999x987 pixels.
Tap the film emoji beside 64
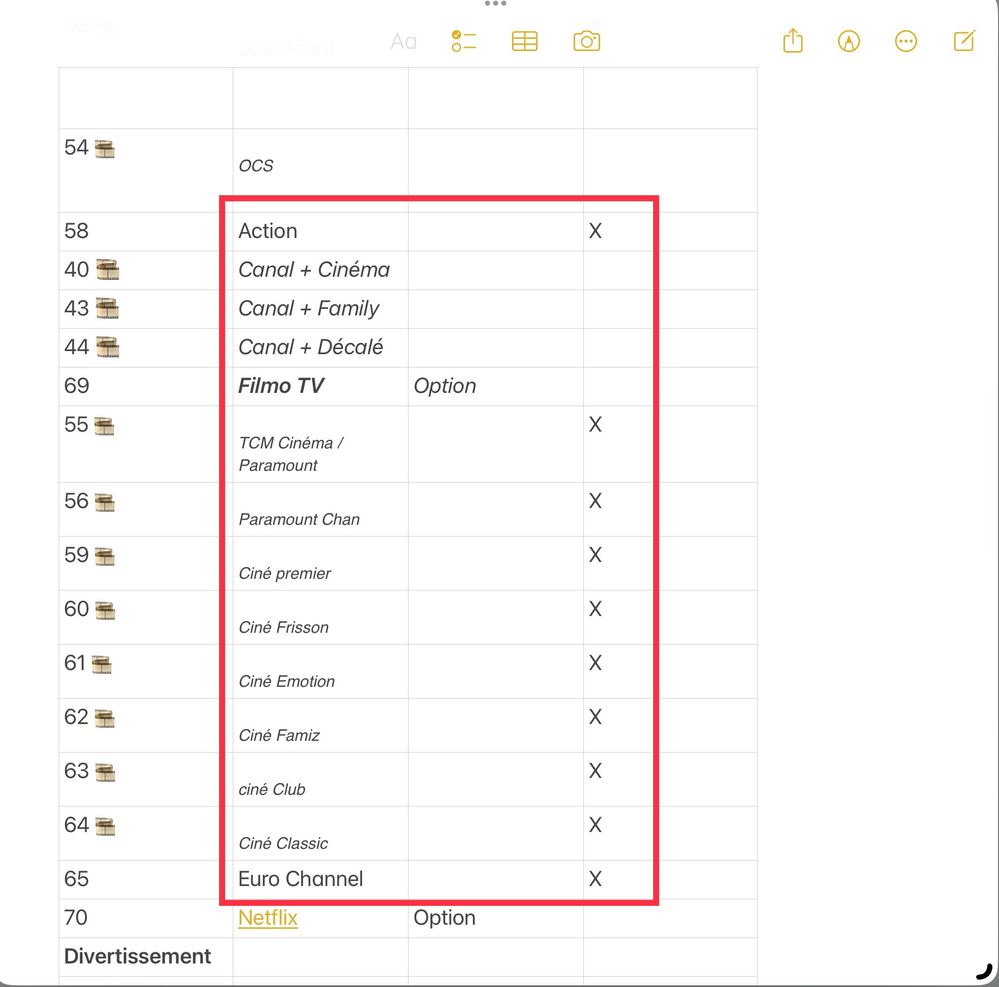(x=104, y=828)
